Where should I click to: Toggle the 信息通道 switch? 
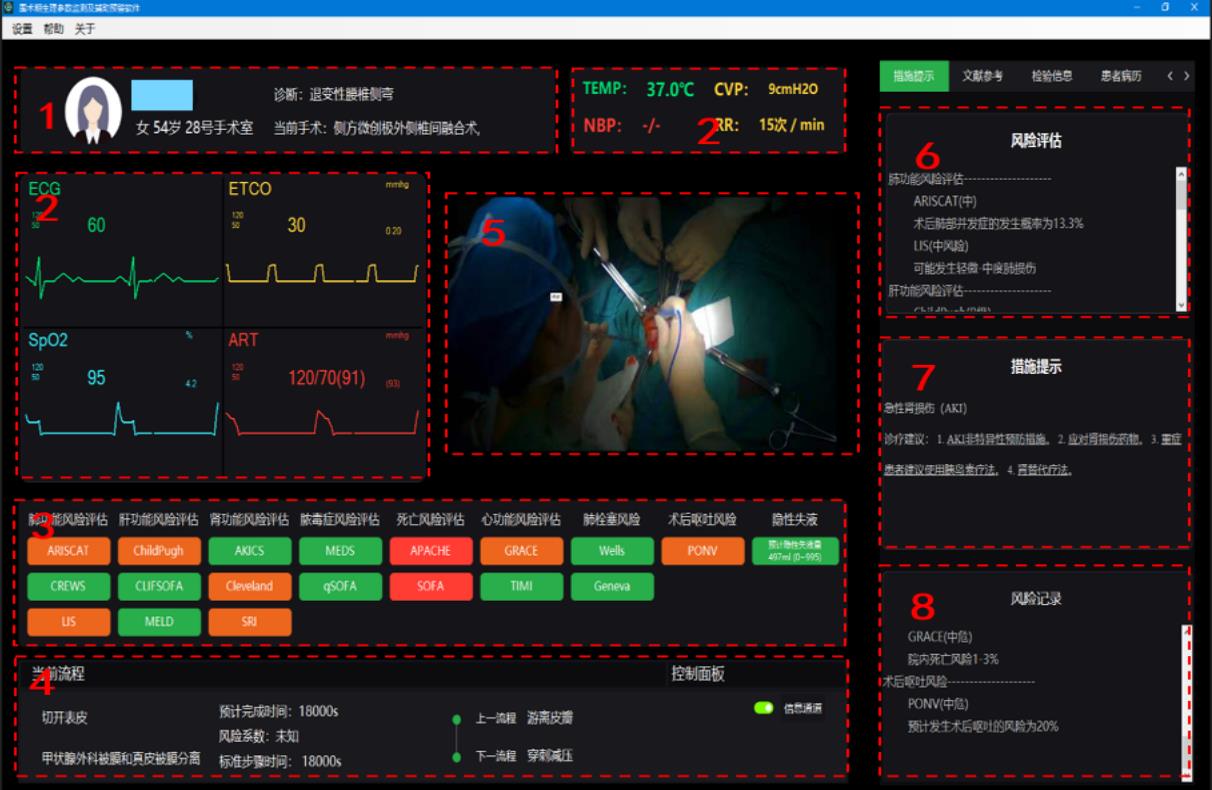point(764,708)
